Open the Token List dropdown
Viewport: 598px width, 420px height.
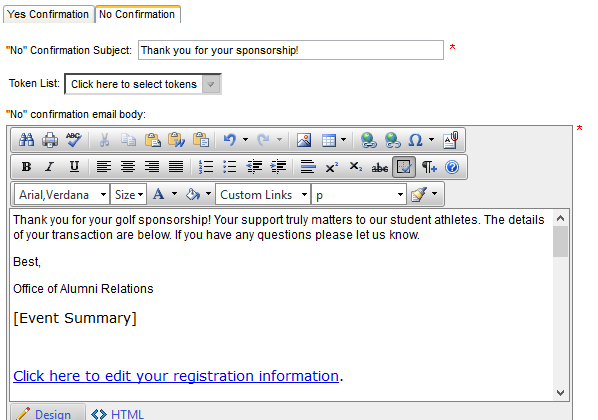click(143, 84)
